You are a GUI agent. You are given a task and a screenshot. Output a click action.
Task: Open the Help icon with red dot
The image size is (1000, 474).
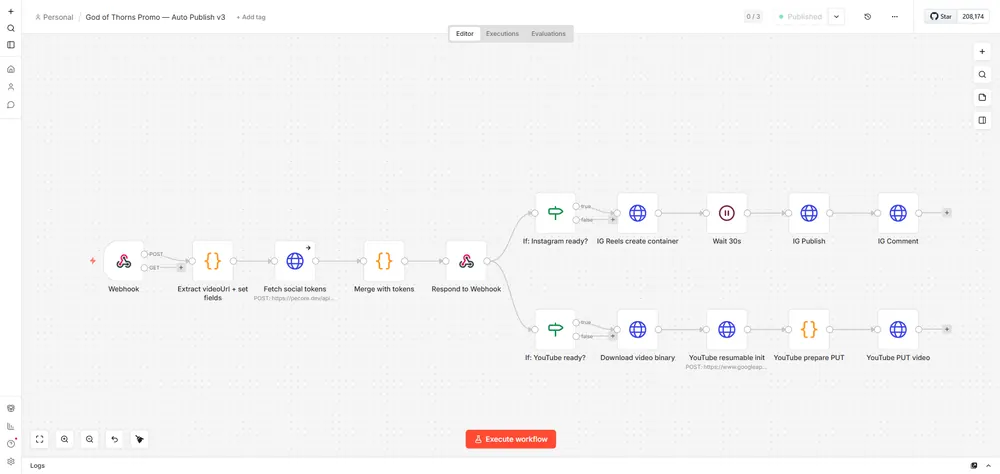point(11,443)
